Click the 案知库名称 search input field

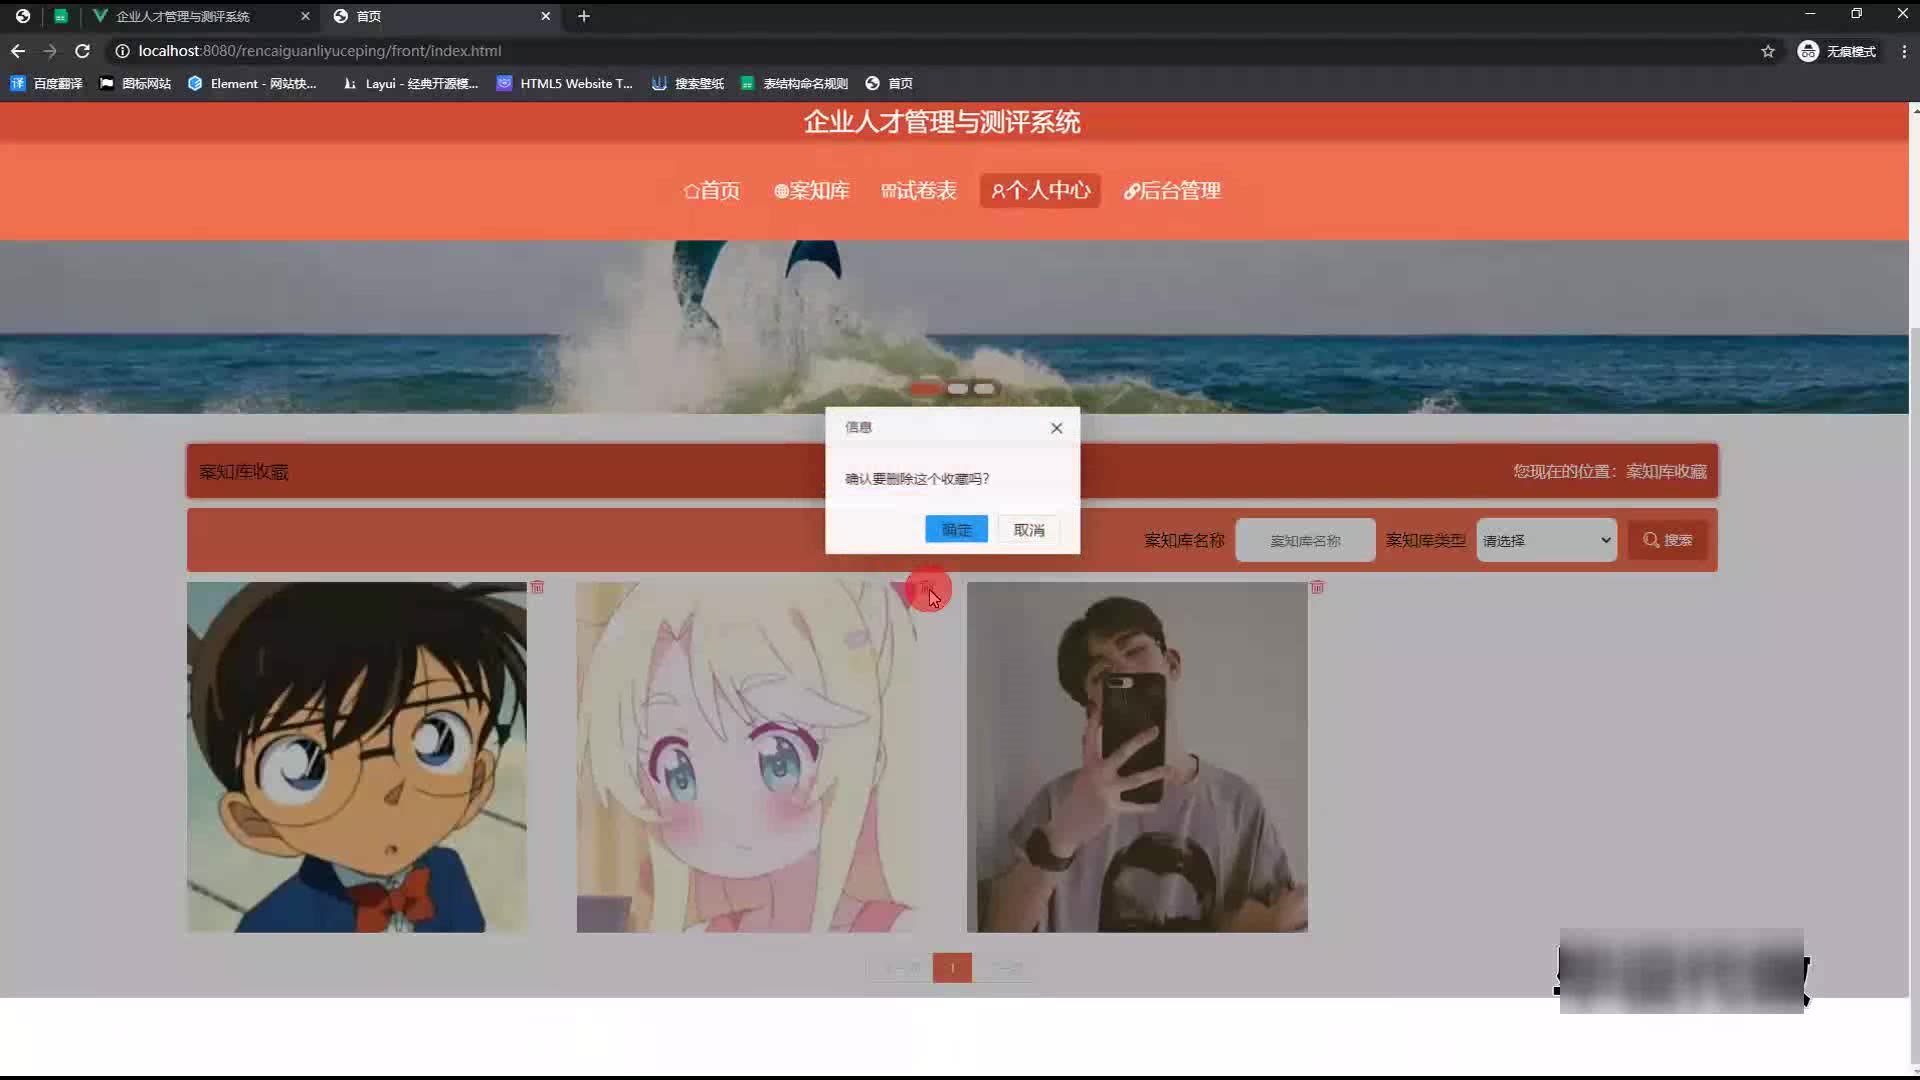tap(1305, 540)
